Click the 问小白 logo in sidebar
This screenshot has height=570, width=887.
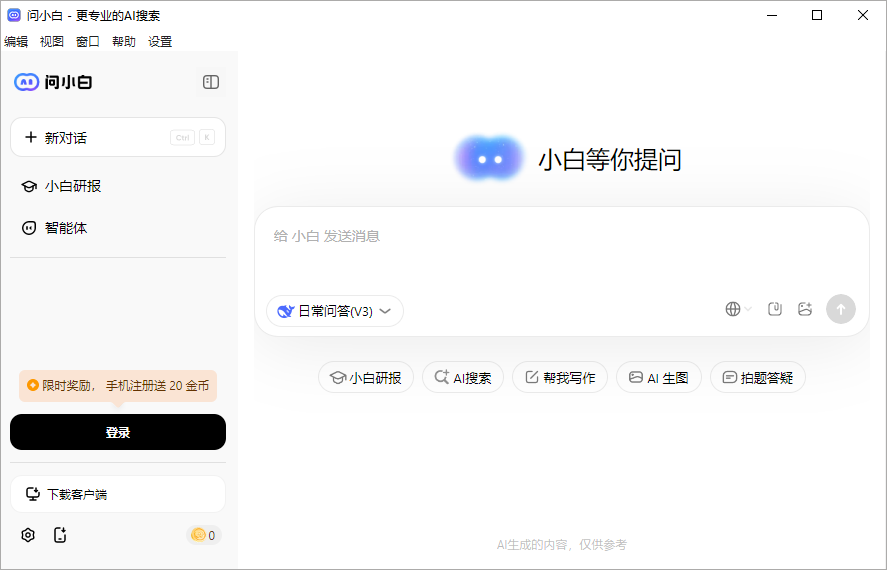(54, 82)
